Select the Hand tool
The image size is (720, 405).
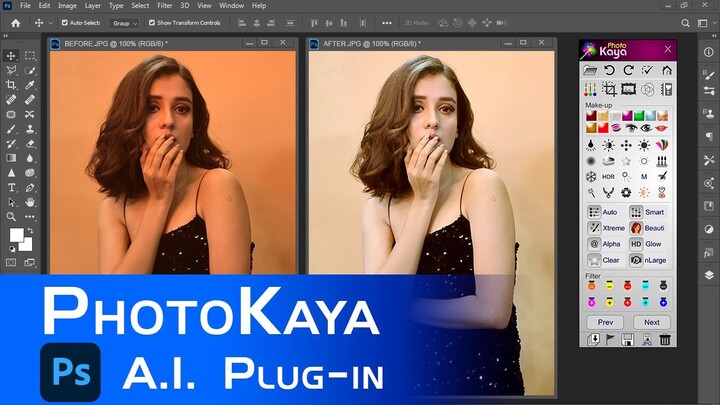click(x=30, y=202)
